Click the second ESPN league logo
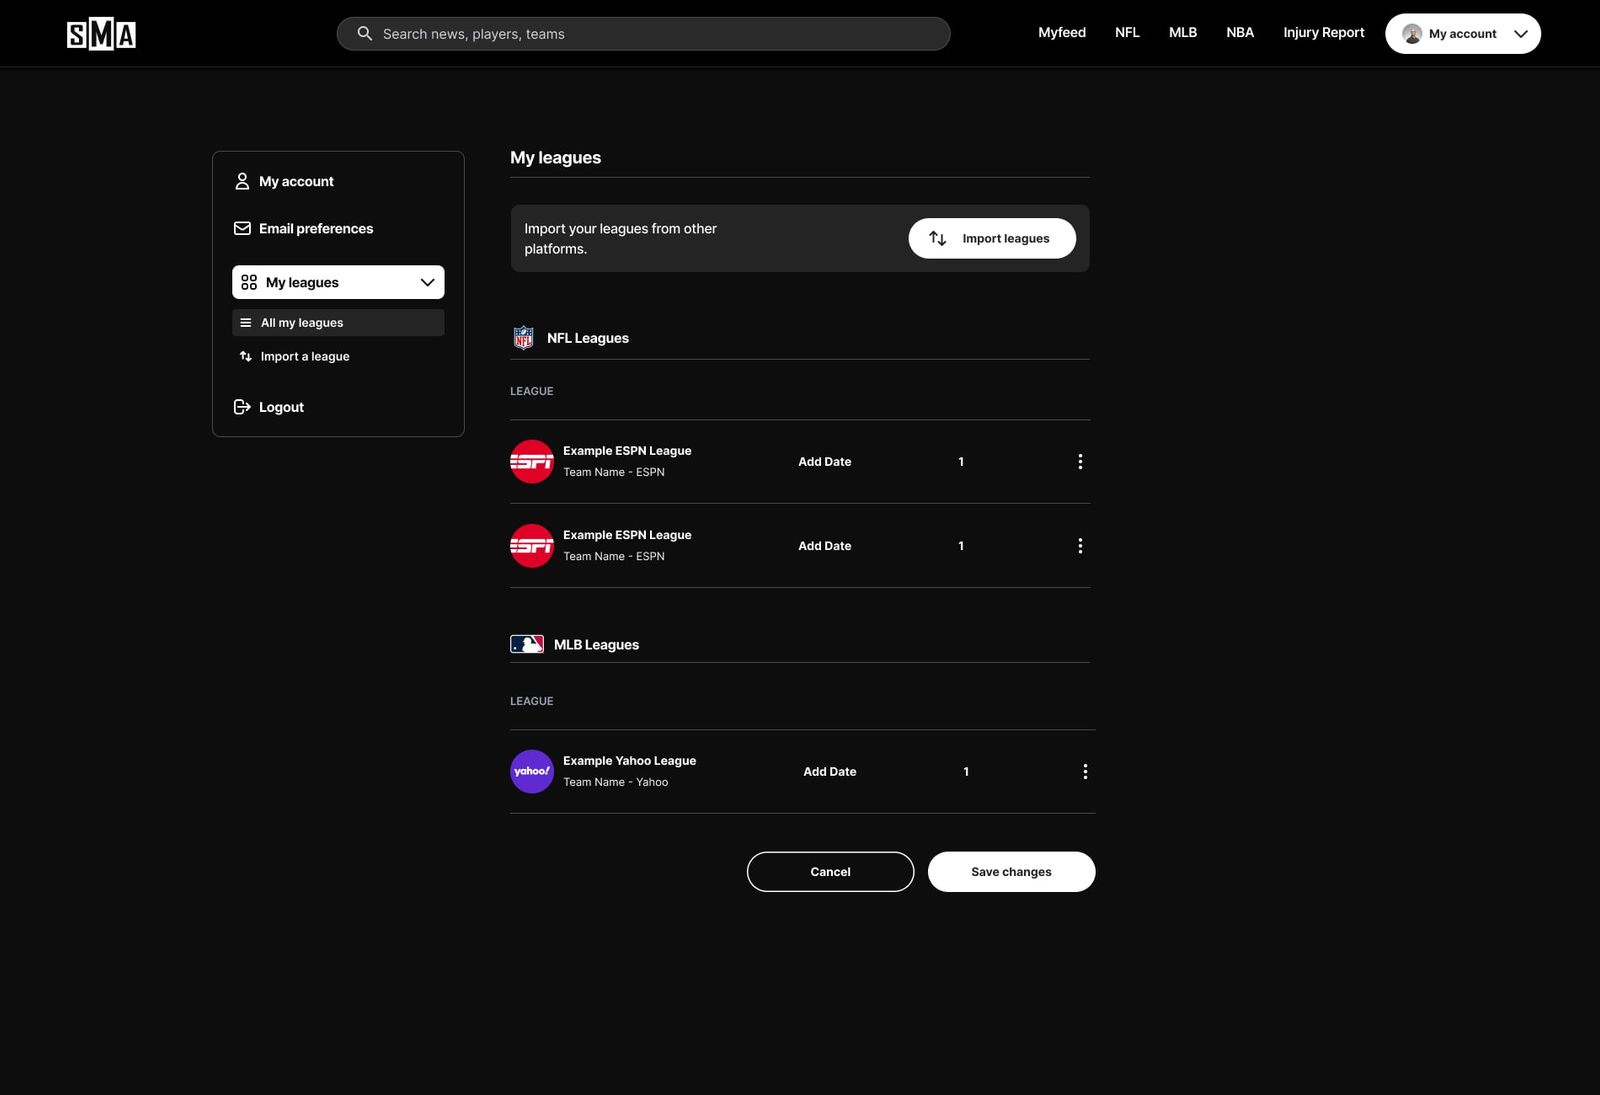 coord(532,545)
